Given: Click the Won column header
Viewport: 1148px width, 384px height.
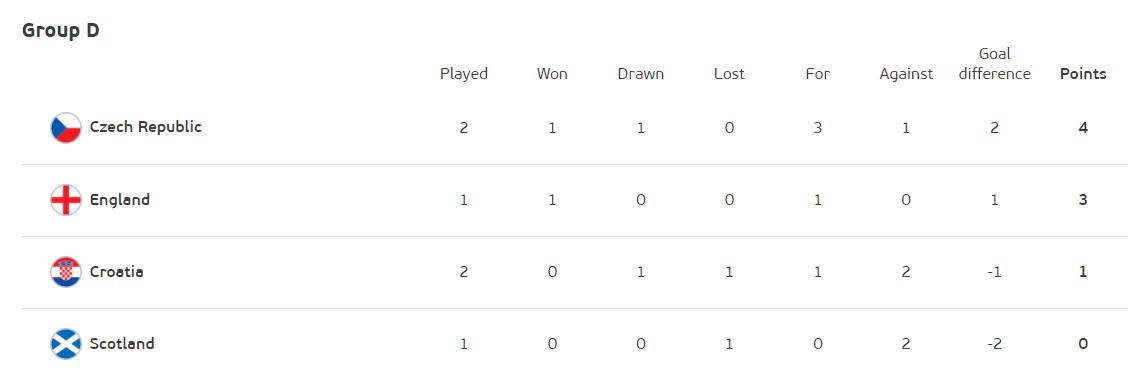Looking at the screenshot, I should (552, 74).
